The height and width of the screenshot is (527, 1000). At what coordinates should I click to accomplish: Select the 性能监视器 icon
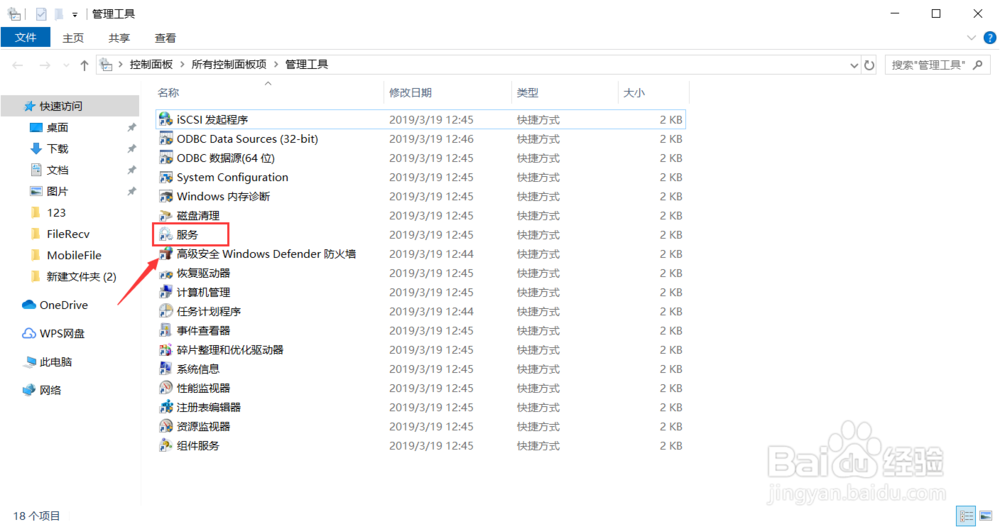166,388
